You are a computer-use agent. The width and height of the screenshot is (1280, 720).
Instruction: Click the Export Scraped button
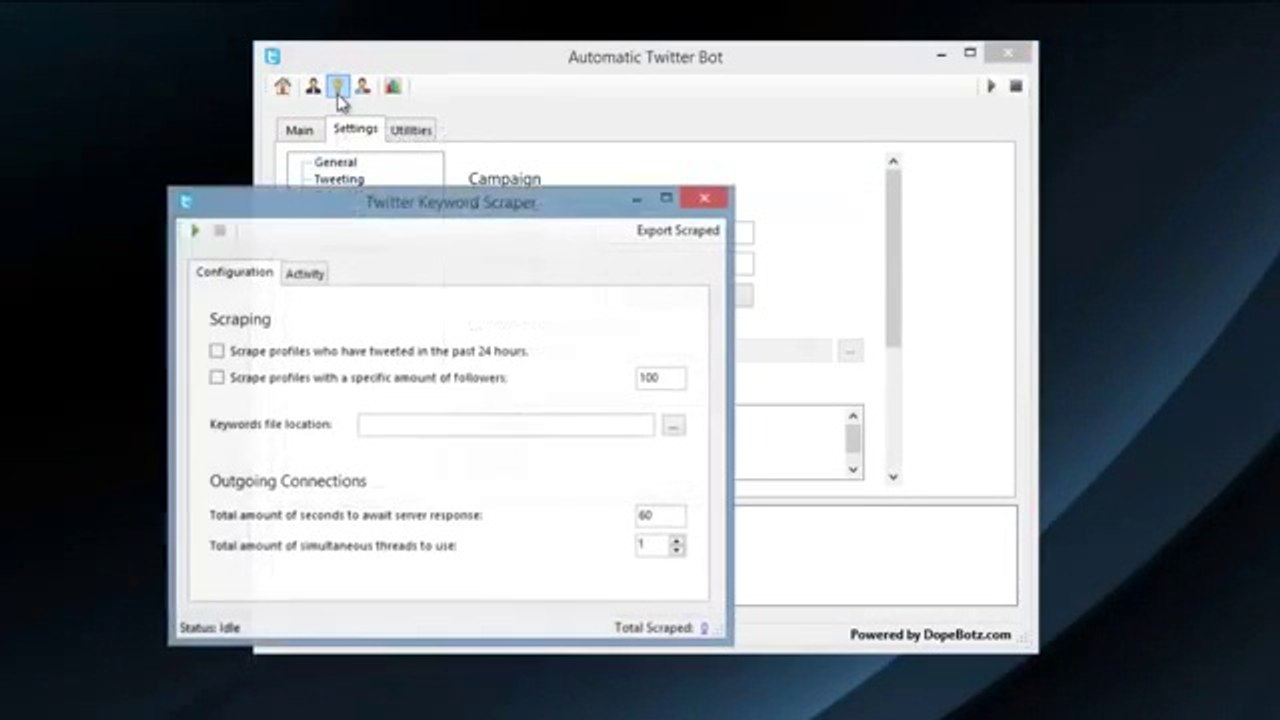click(x=678, y=230)
